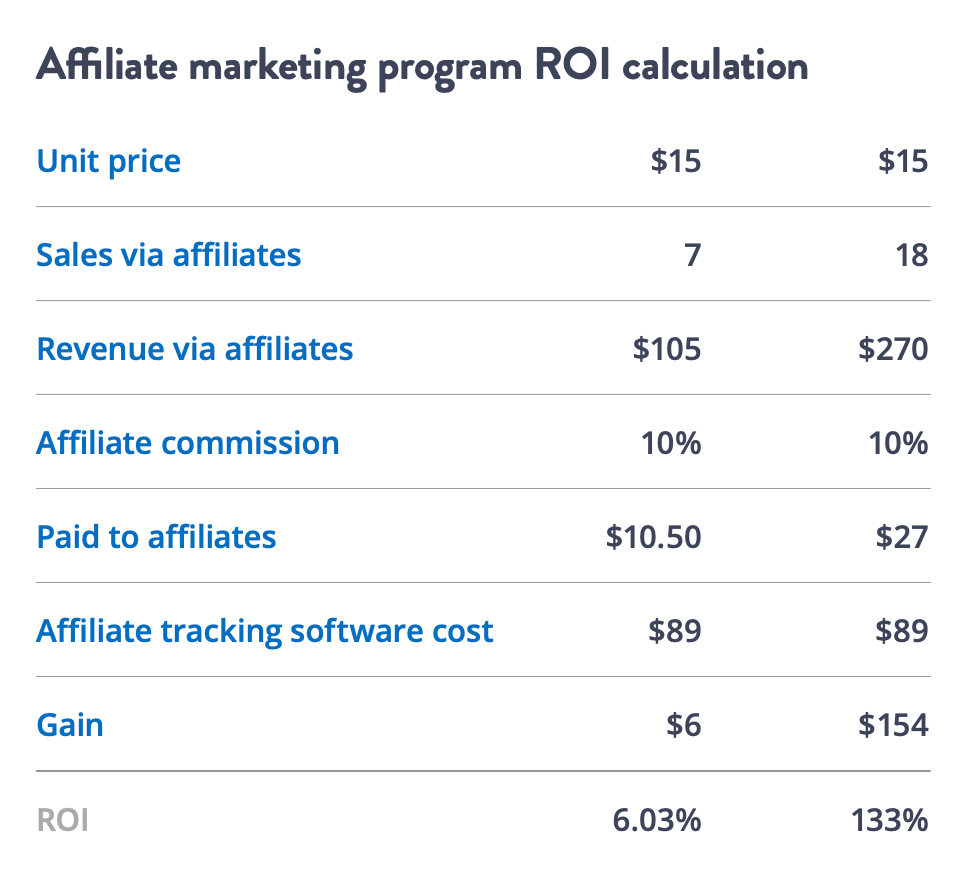Select the $105 revenue value
Screen dimensions: 966x882
667,349
